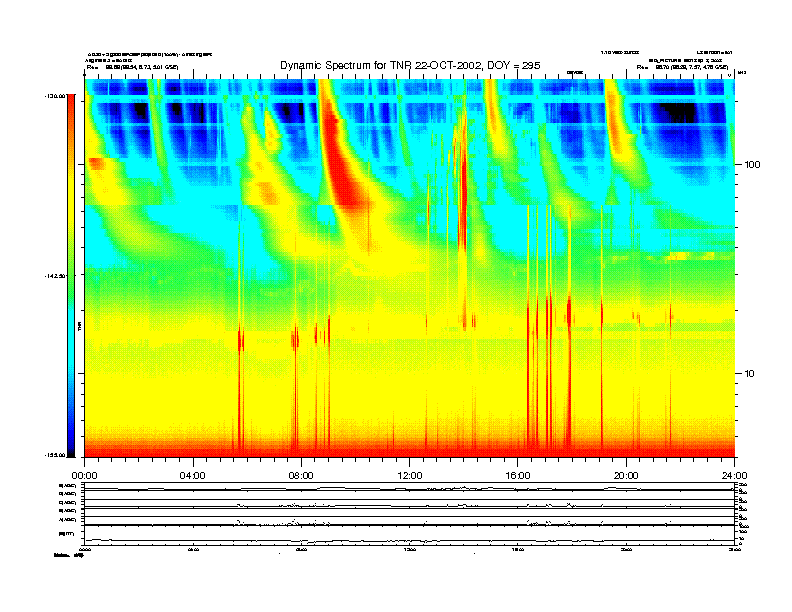The width and height of the screenshot is (792, 612).
Task: Click the 10 frequency axis label
Action: click(750, 374)
